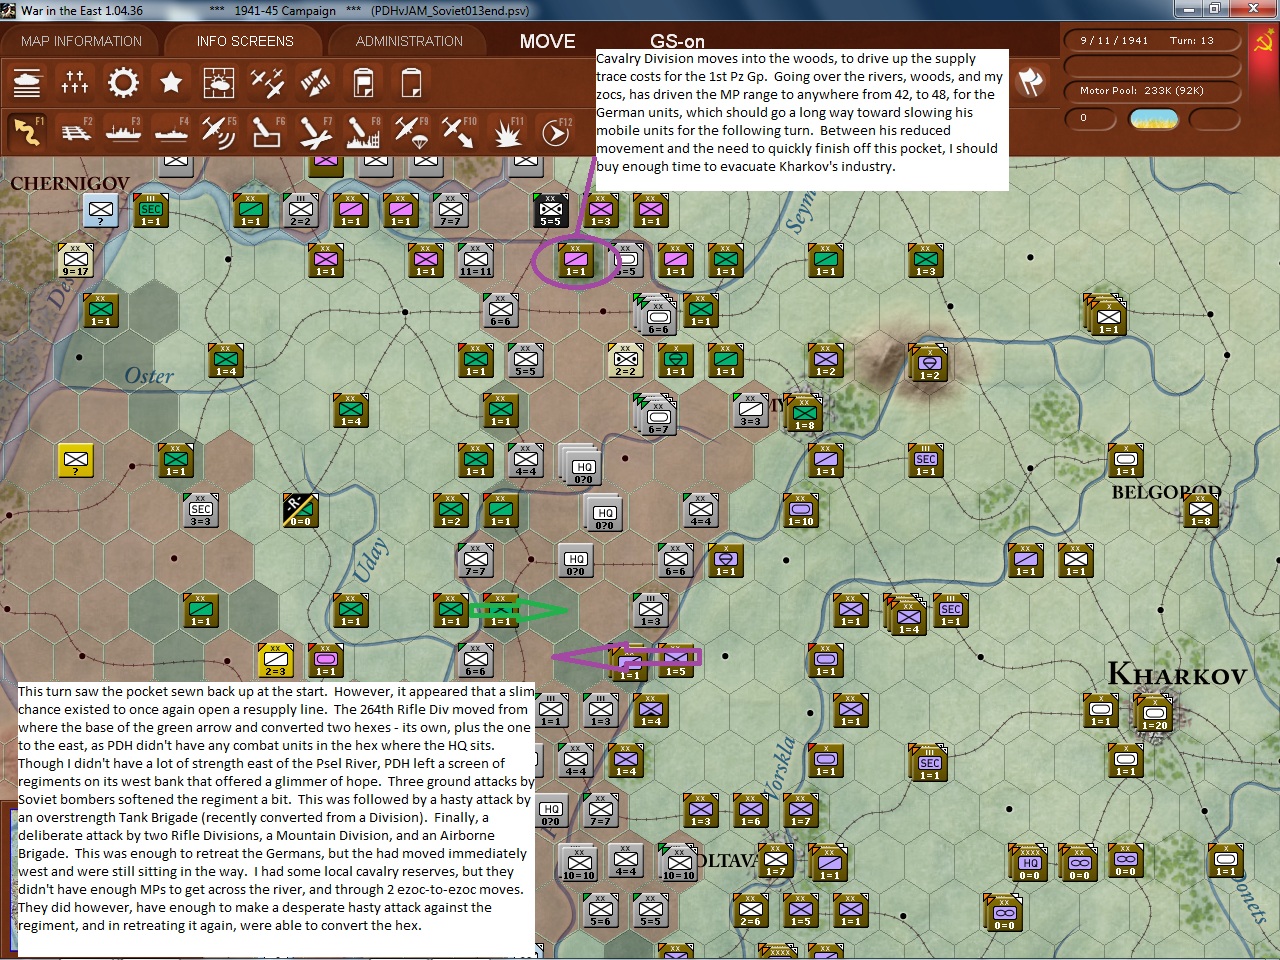
Task: Open the INFO SCREENS tab
Action: [245, 41]
